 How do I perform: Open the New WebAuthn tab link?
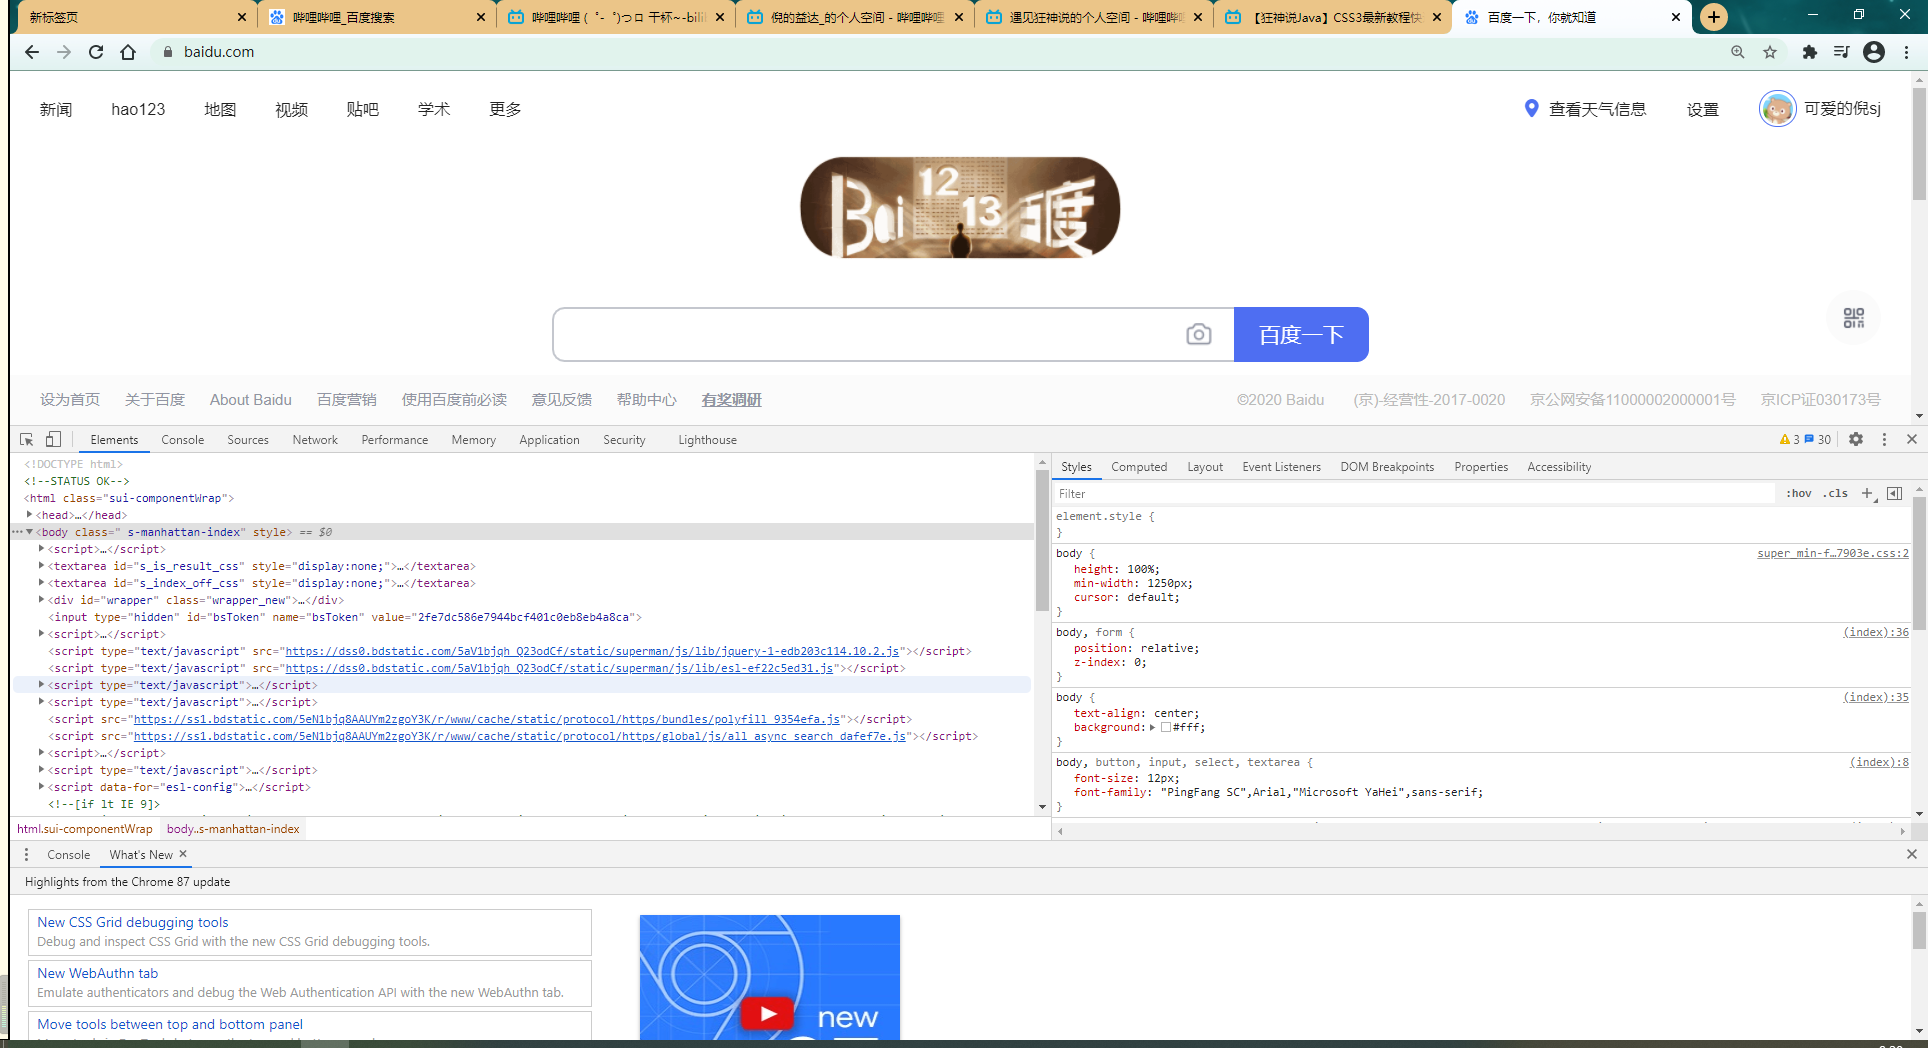pos(98,973)
